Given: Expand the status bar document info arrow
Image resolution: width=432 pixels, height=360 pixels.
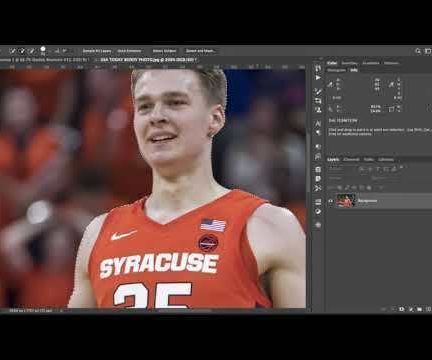Looking at the screenshot, I should coord(61,311).
